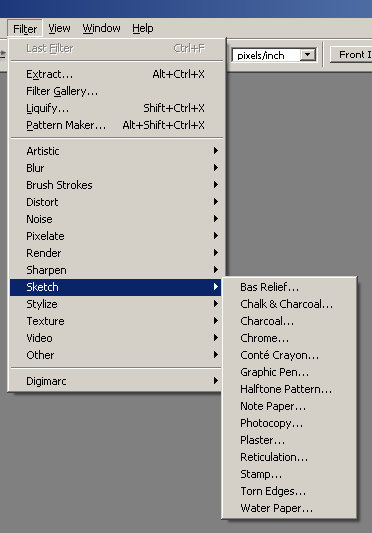Open Filter Gallery…
Screen dimensions: 372x533
(116, 91)
